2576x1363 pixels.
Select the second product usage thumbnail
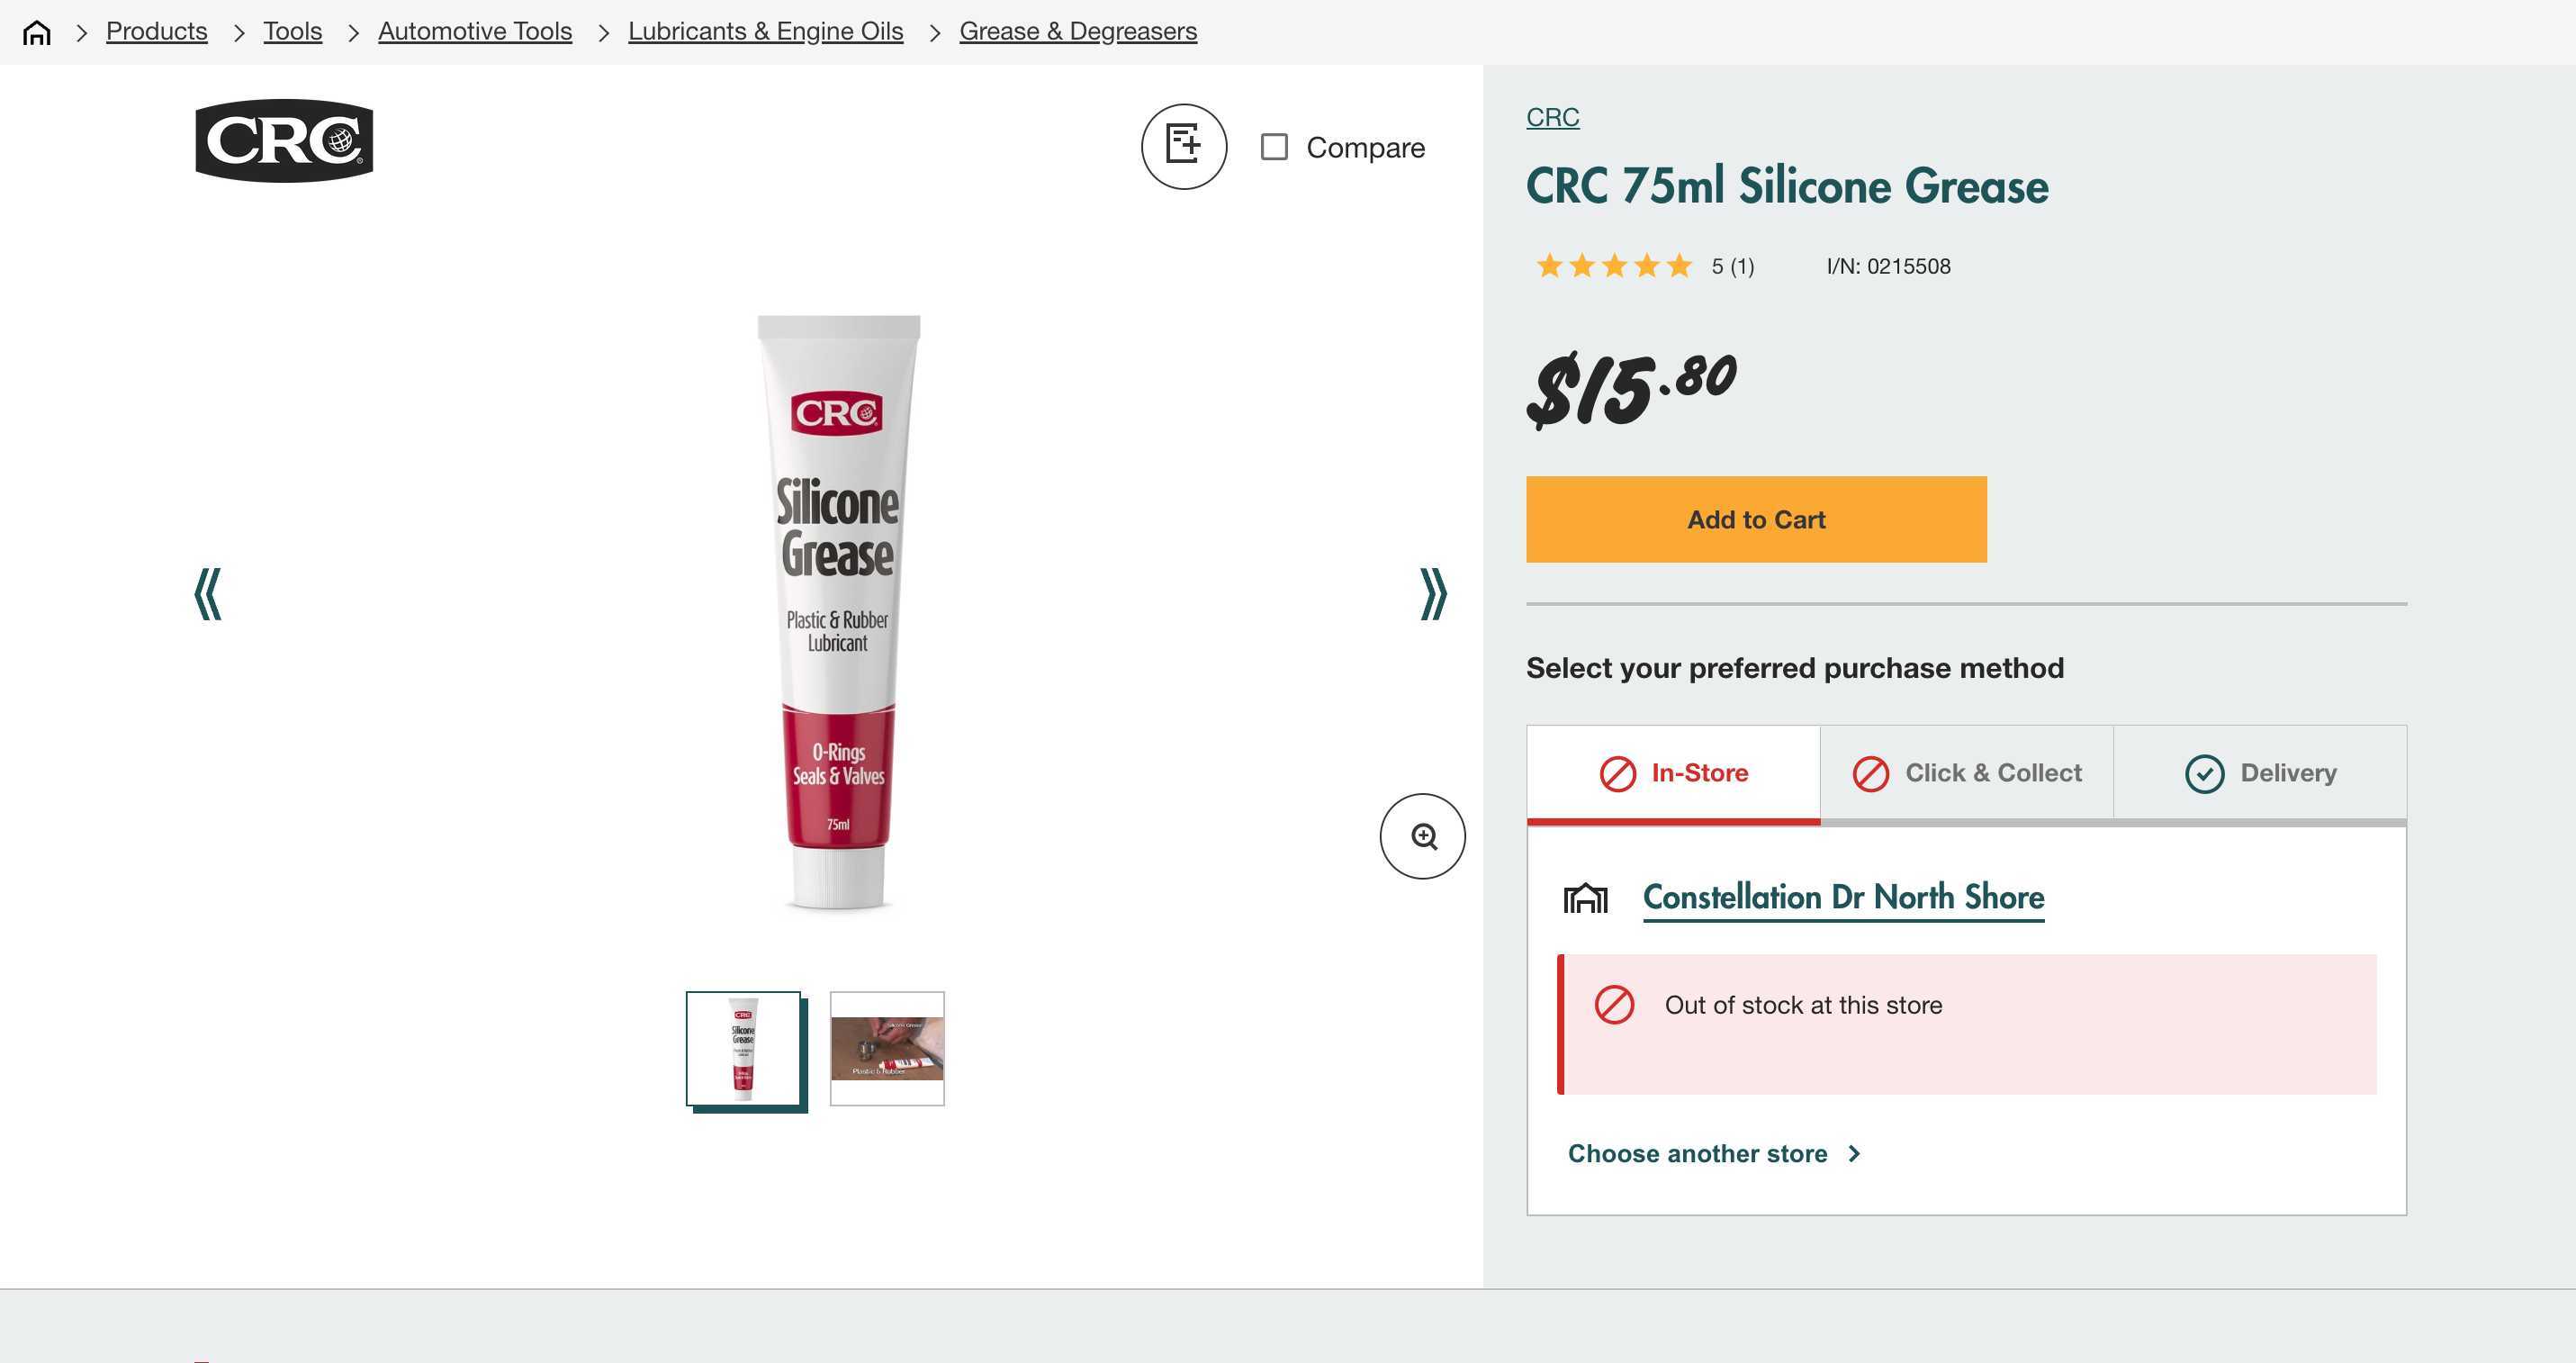(x=887, y=1048)
